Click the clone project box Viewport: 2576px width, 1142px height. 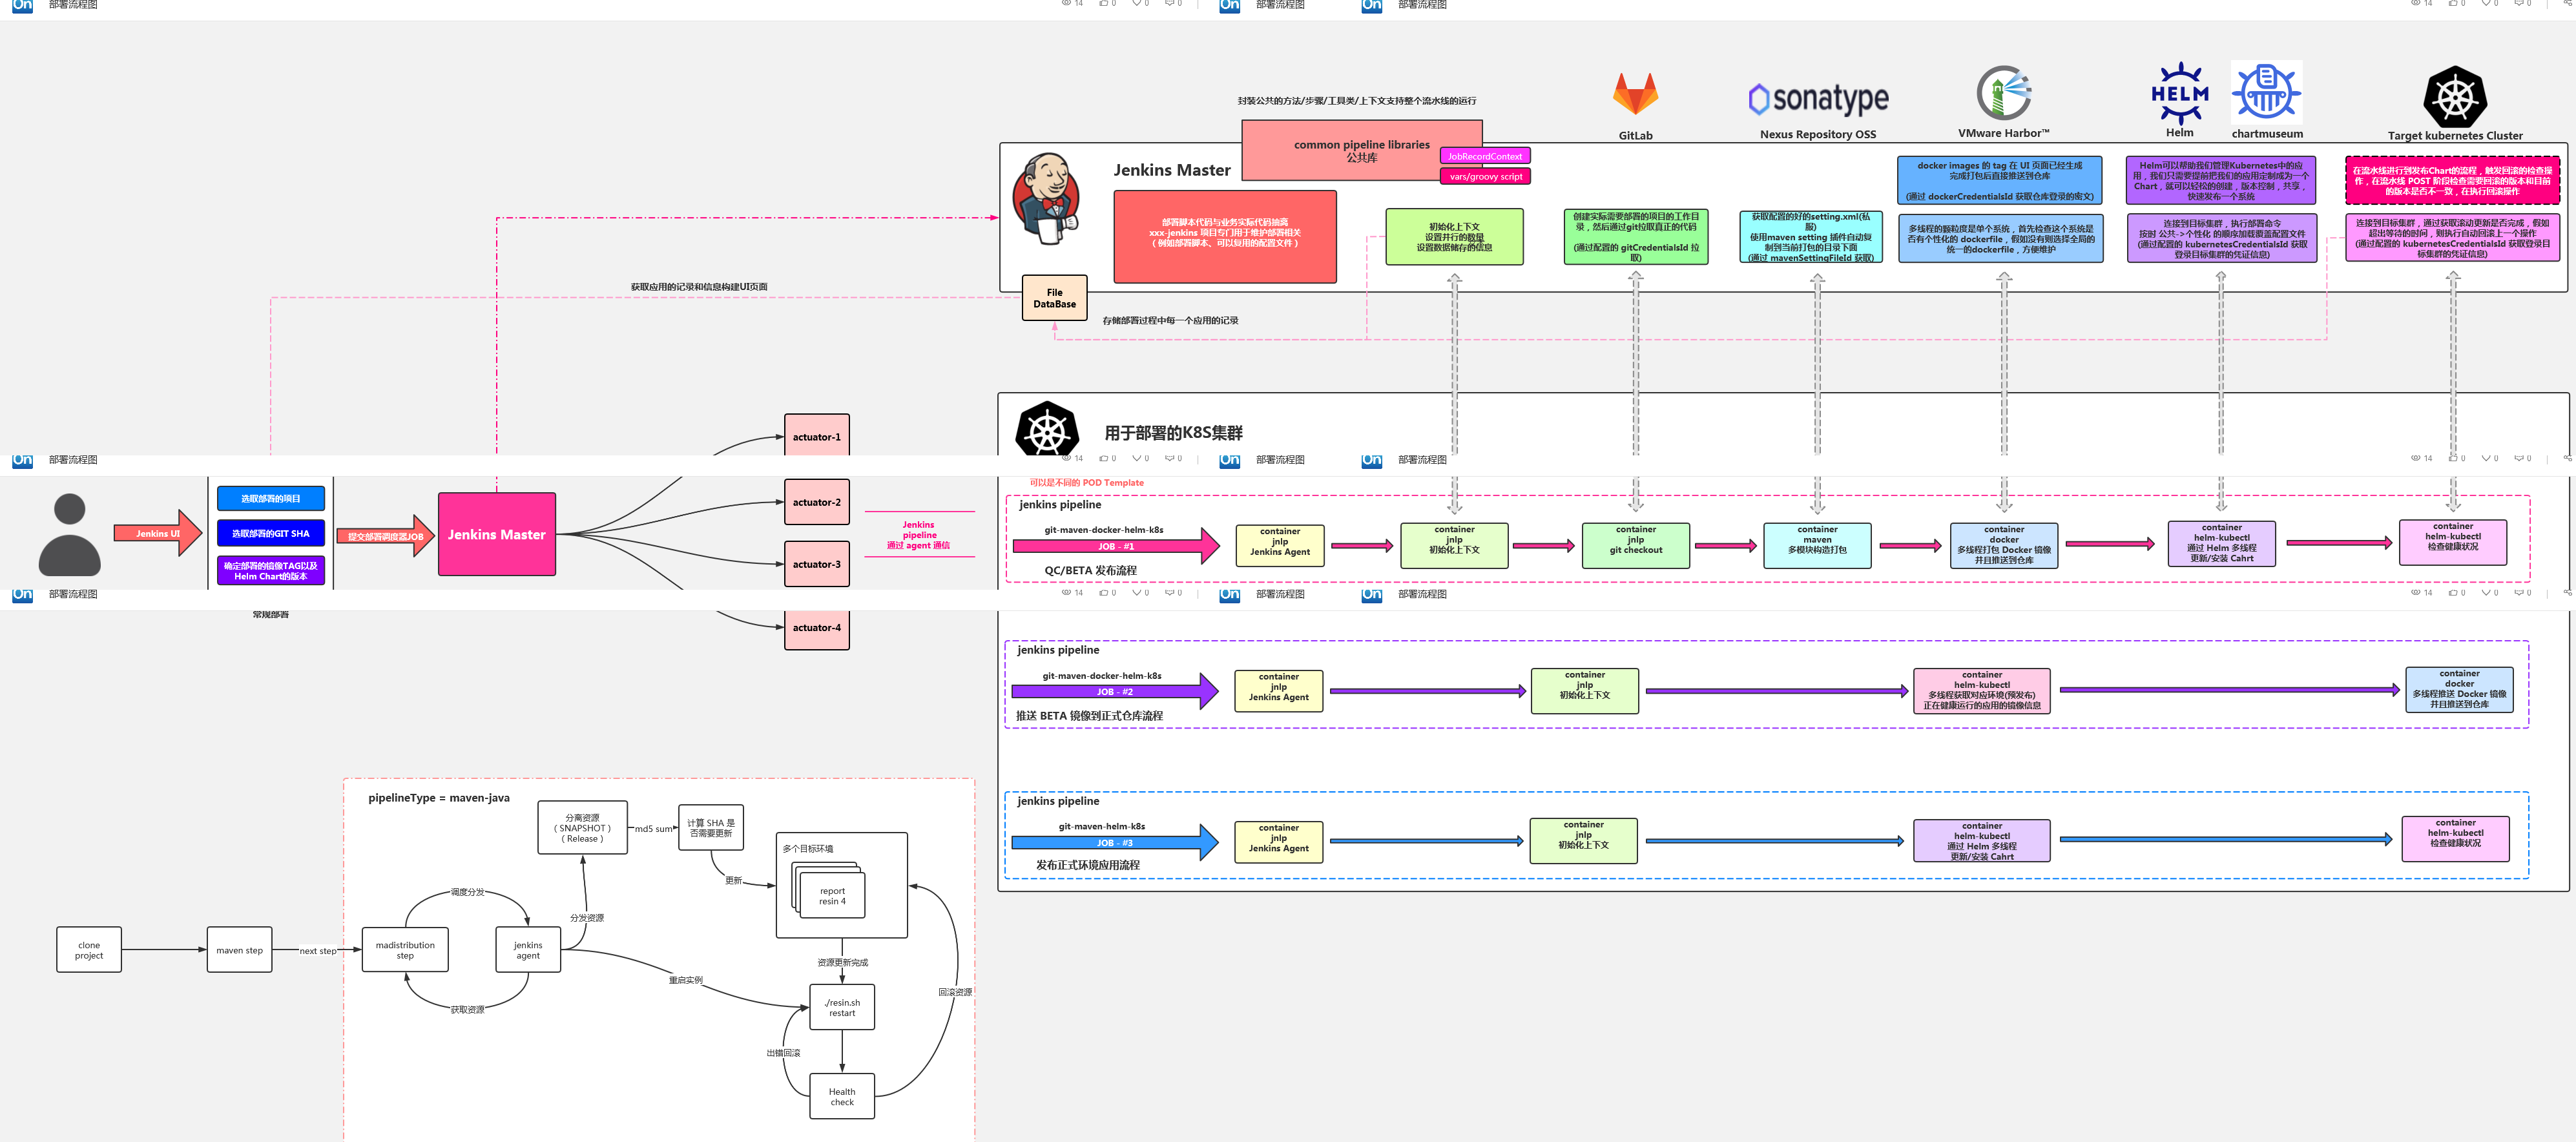click(89, 949)
